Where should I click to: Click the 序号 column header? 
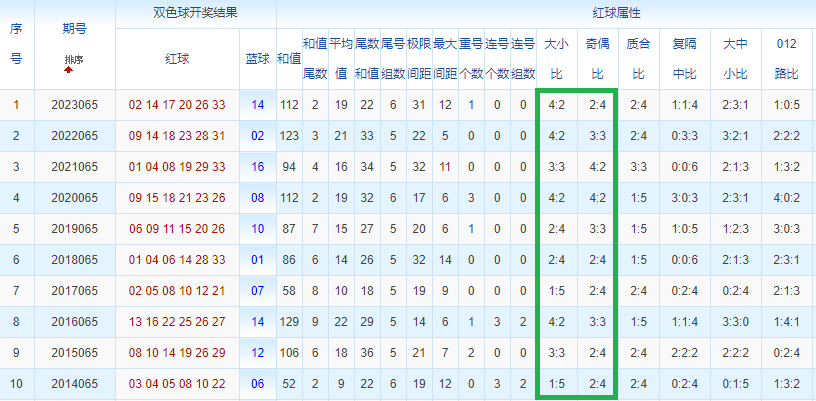point(16,44)
